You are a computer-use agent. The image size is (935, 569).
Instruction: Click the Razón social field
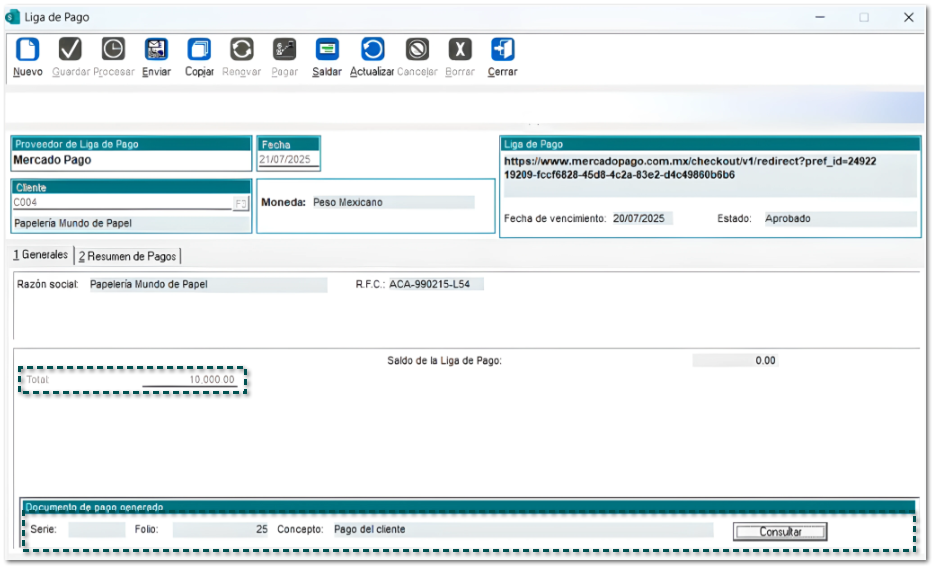pos(208,284)
